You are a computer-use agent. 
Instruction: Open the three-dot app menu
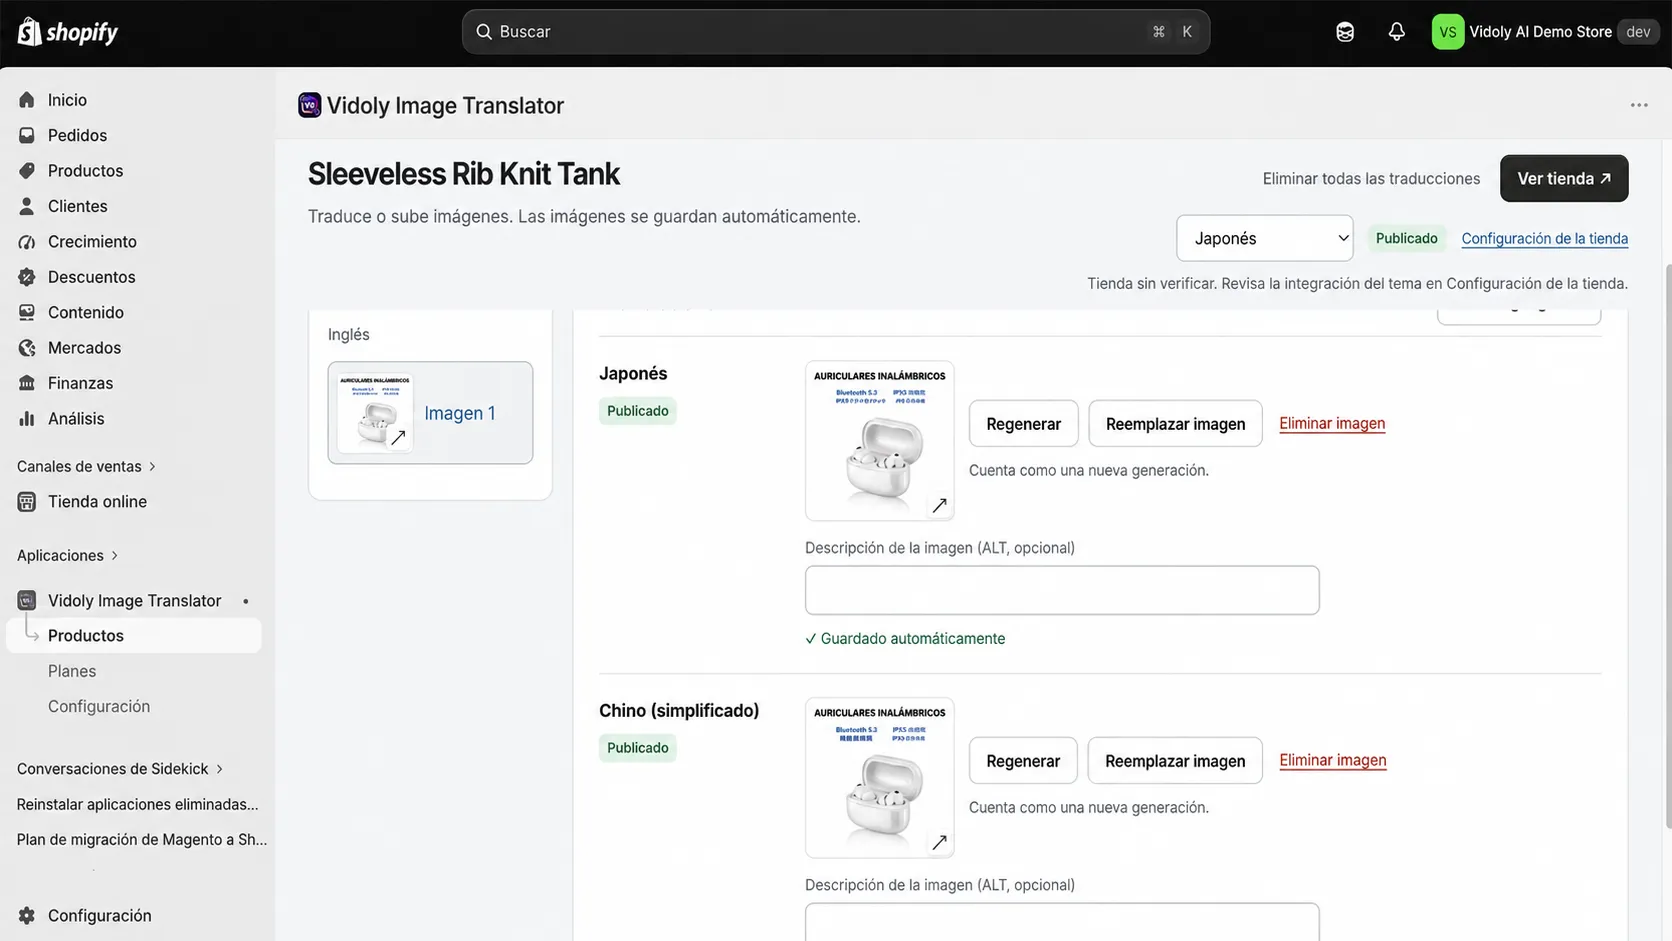[1639, 105]
